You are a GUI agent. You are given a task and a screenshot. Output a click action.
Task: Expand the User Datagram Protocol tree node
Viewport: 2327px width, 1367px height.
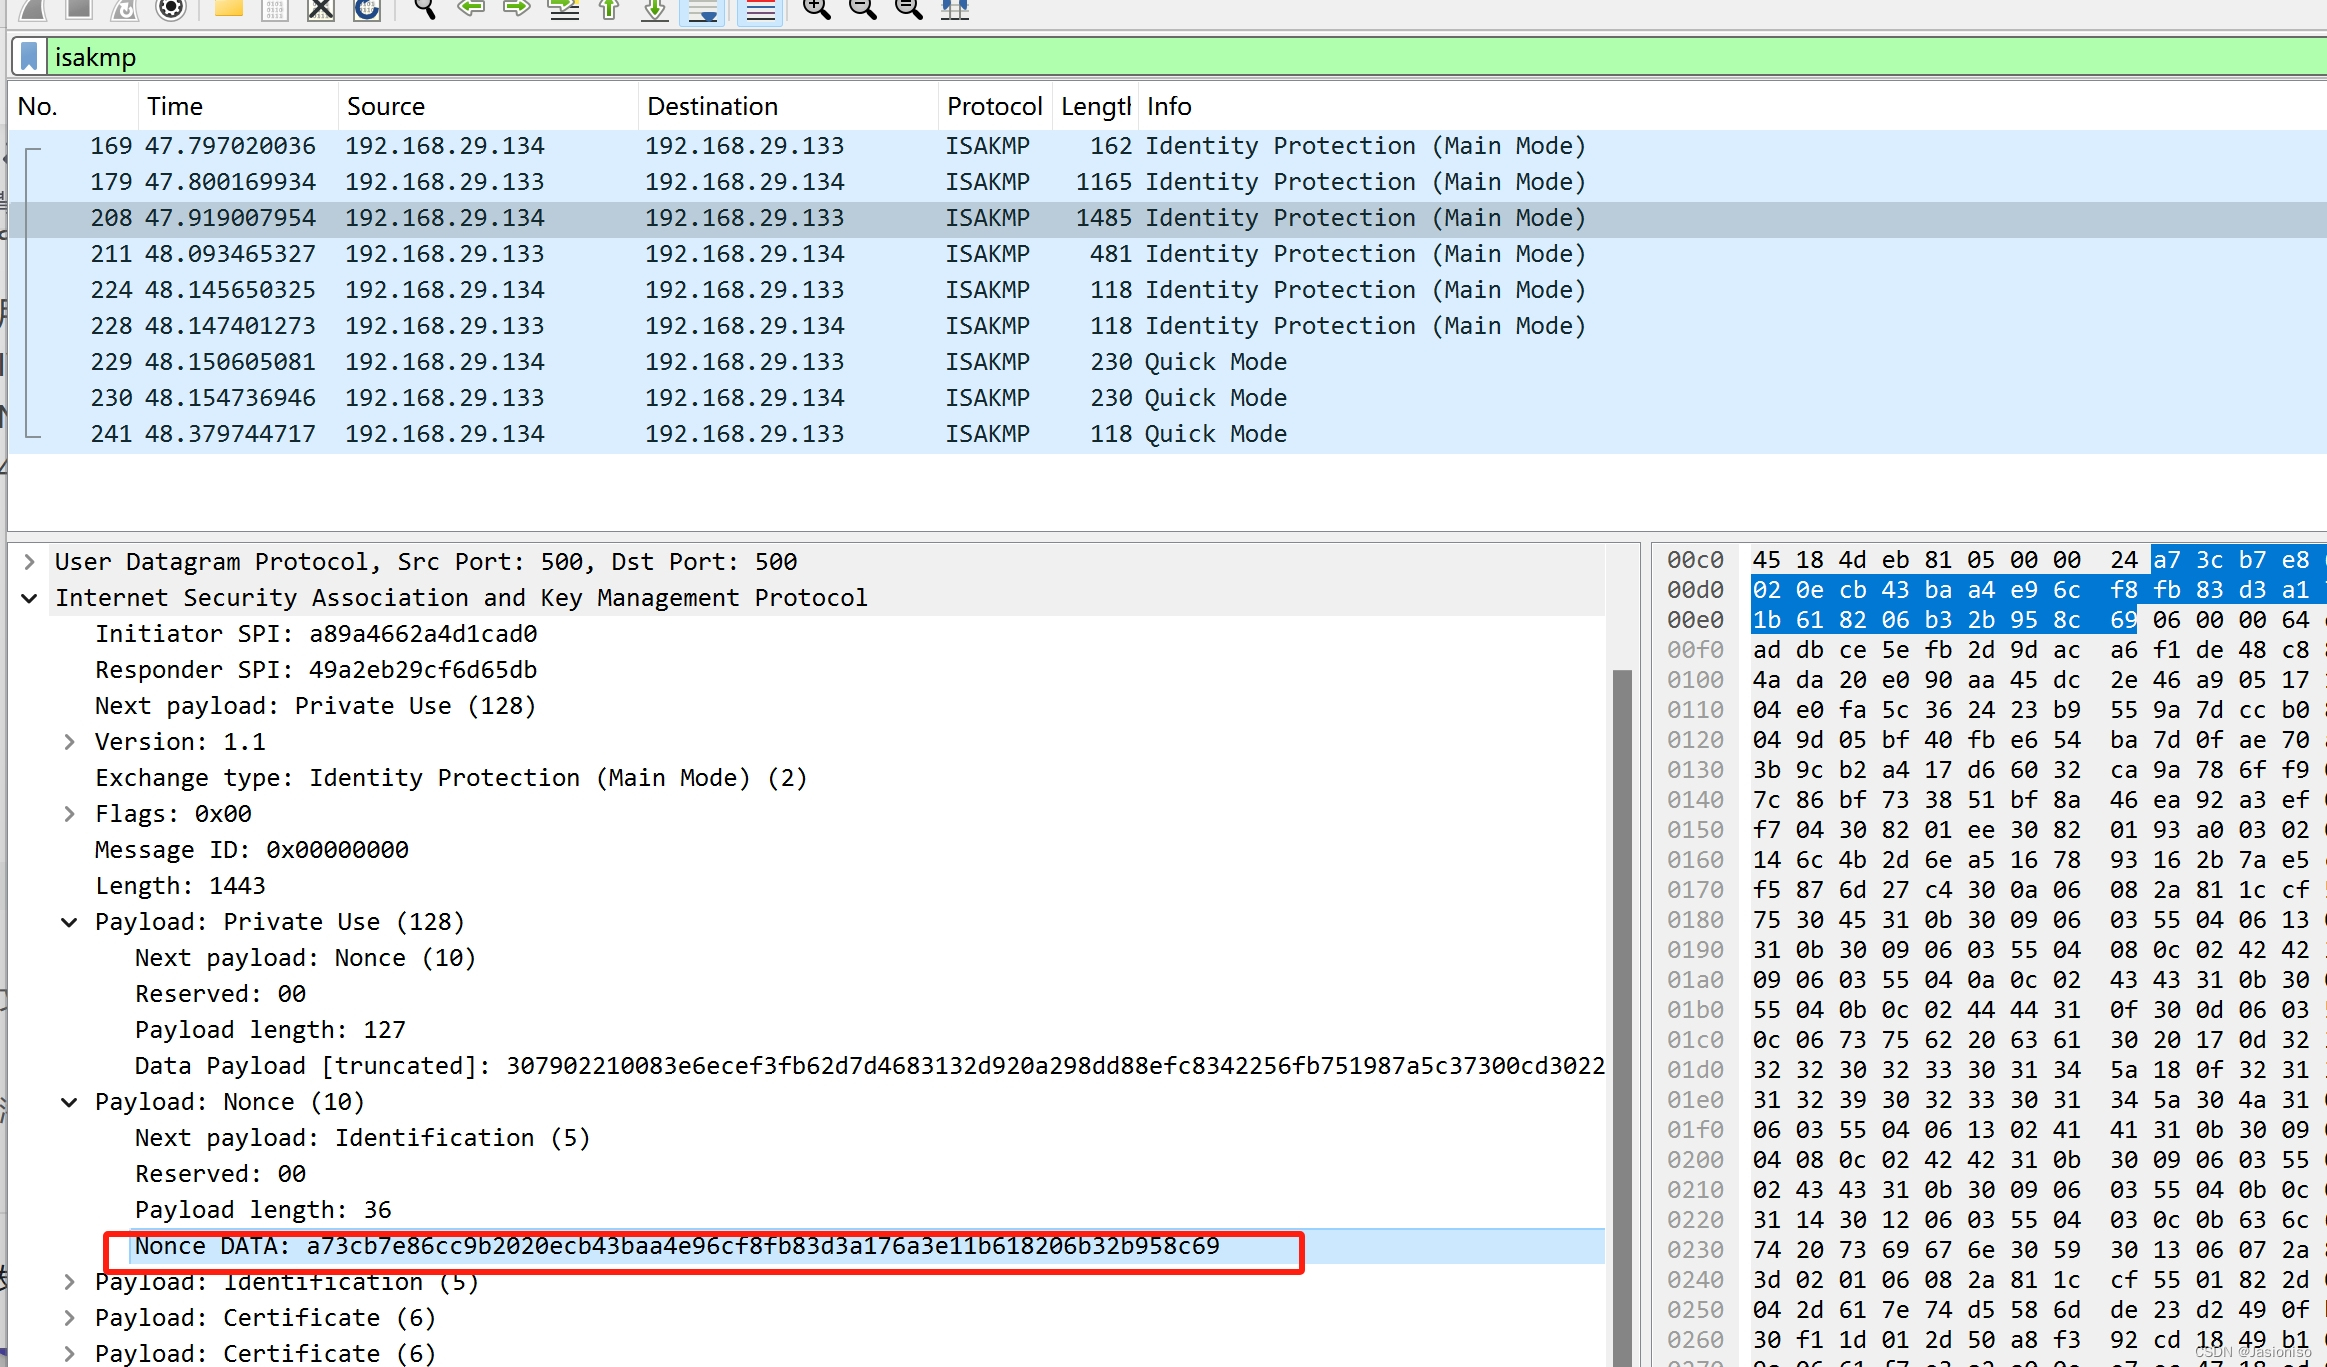(x=30, y=562)
